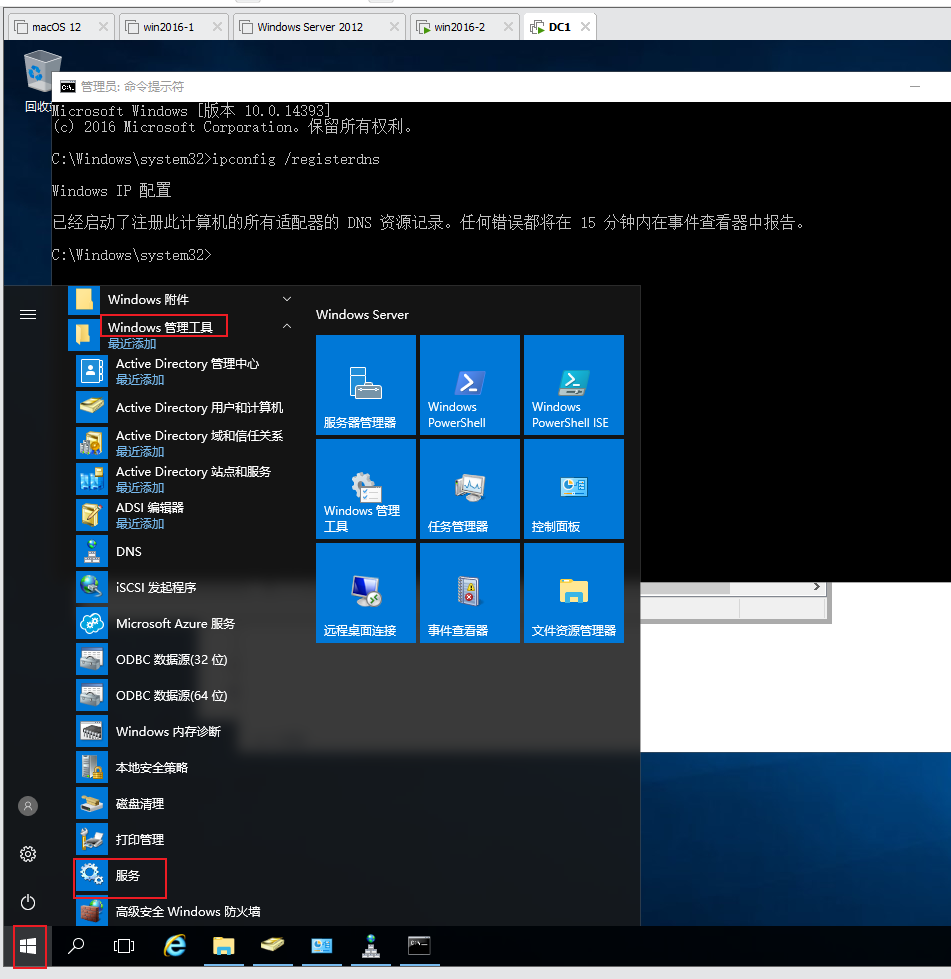Open Windows 管理工具 tile
This screenshot has height=979, width=951.
366,489
